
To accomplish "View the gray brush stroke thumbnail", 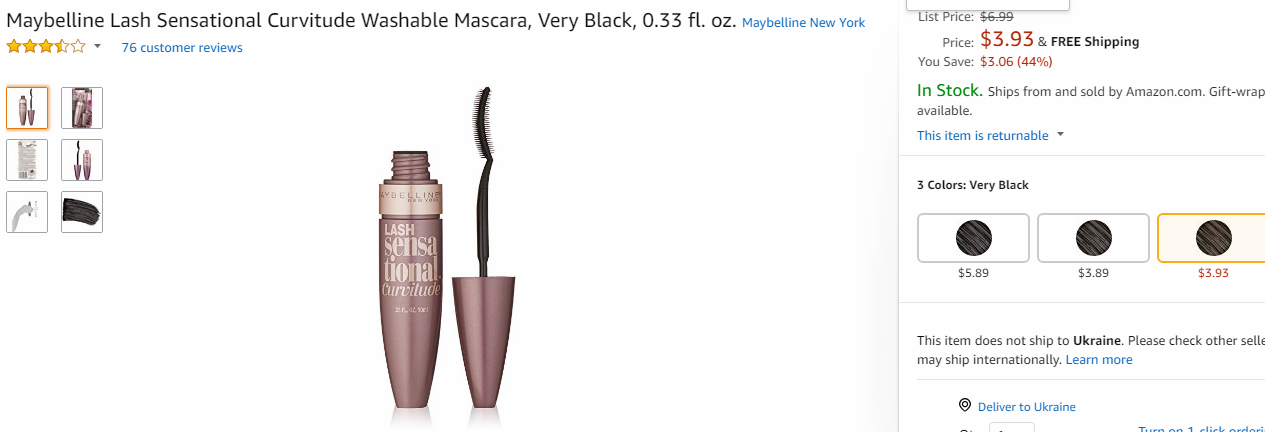I will (27, 212).
